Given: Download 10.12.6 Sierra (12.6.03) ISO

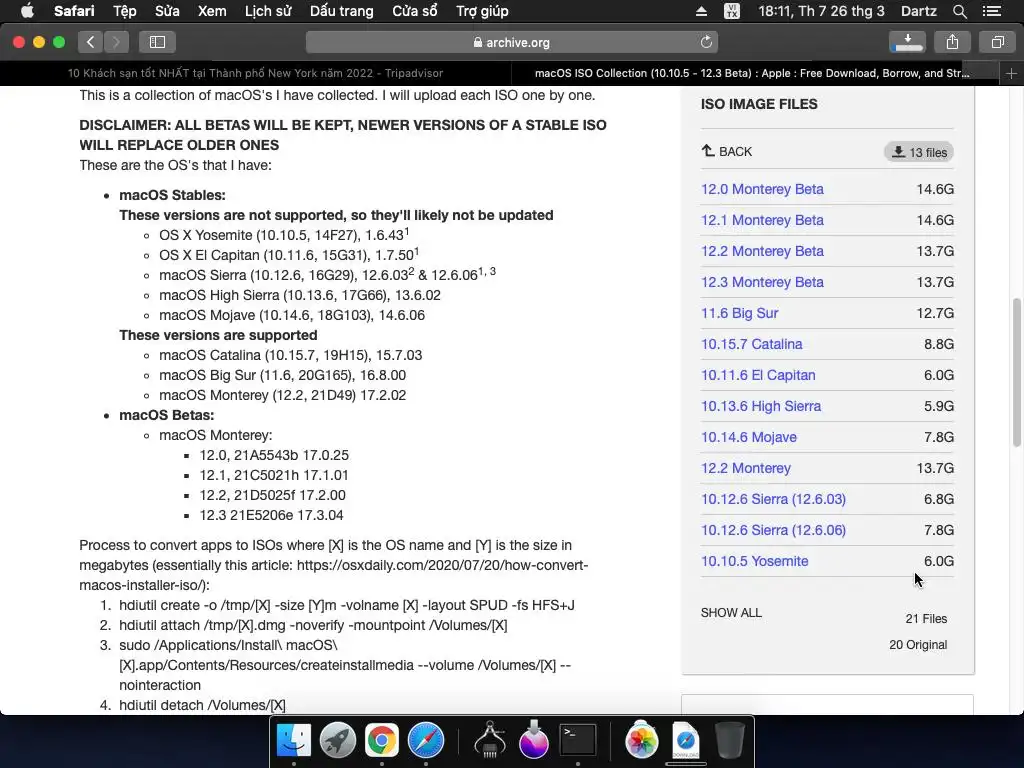Looking at the screenshot, I should (773, 499).
